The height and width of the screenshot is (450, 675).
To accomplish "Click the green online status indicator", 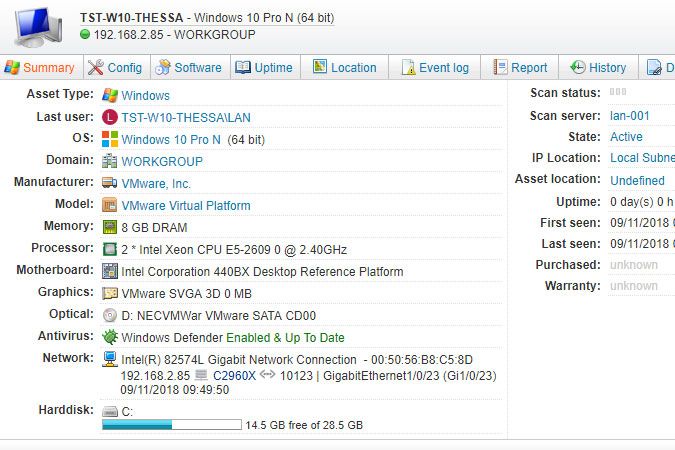I will click(x=86, y=35).
